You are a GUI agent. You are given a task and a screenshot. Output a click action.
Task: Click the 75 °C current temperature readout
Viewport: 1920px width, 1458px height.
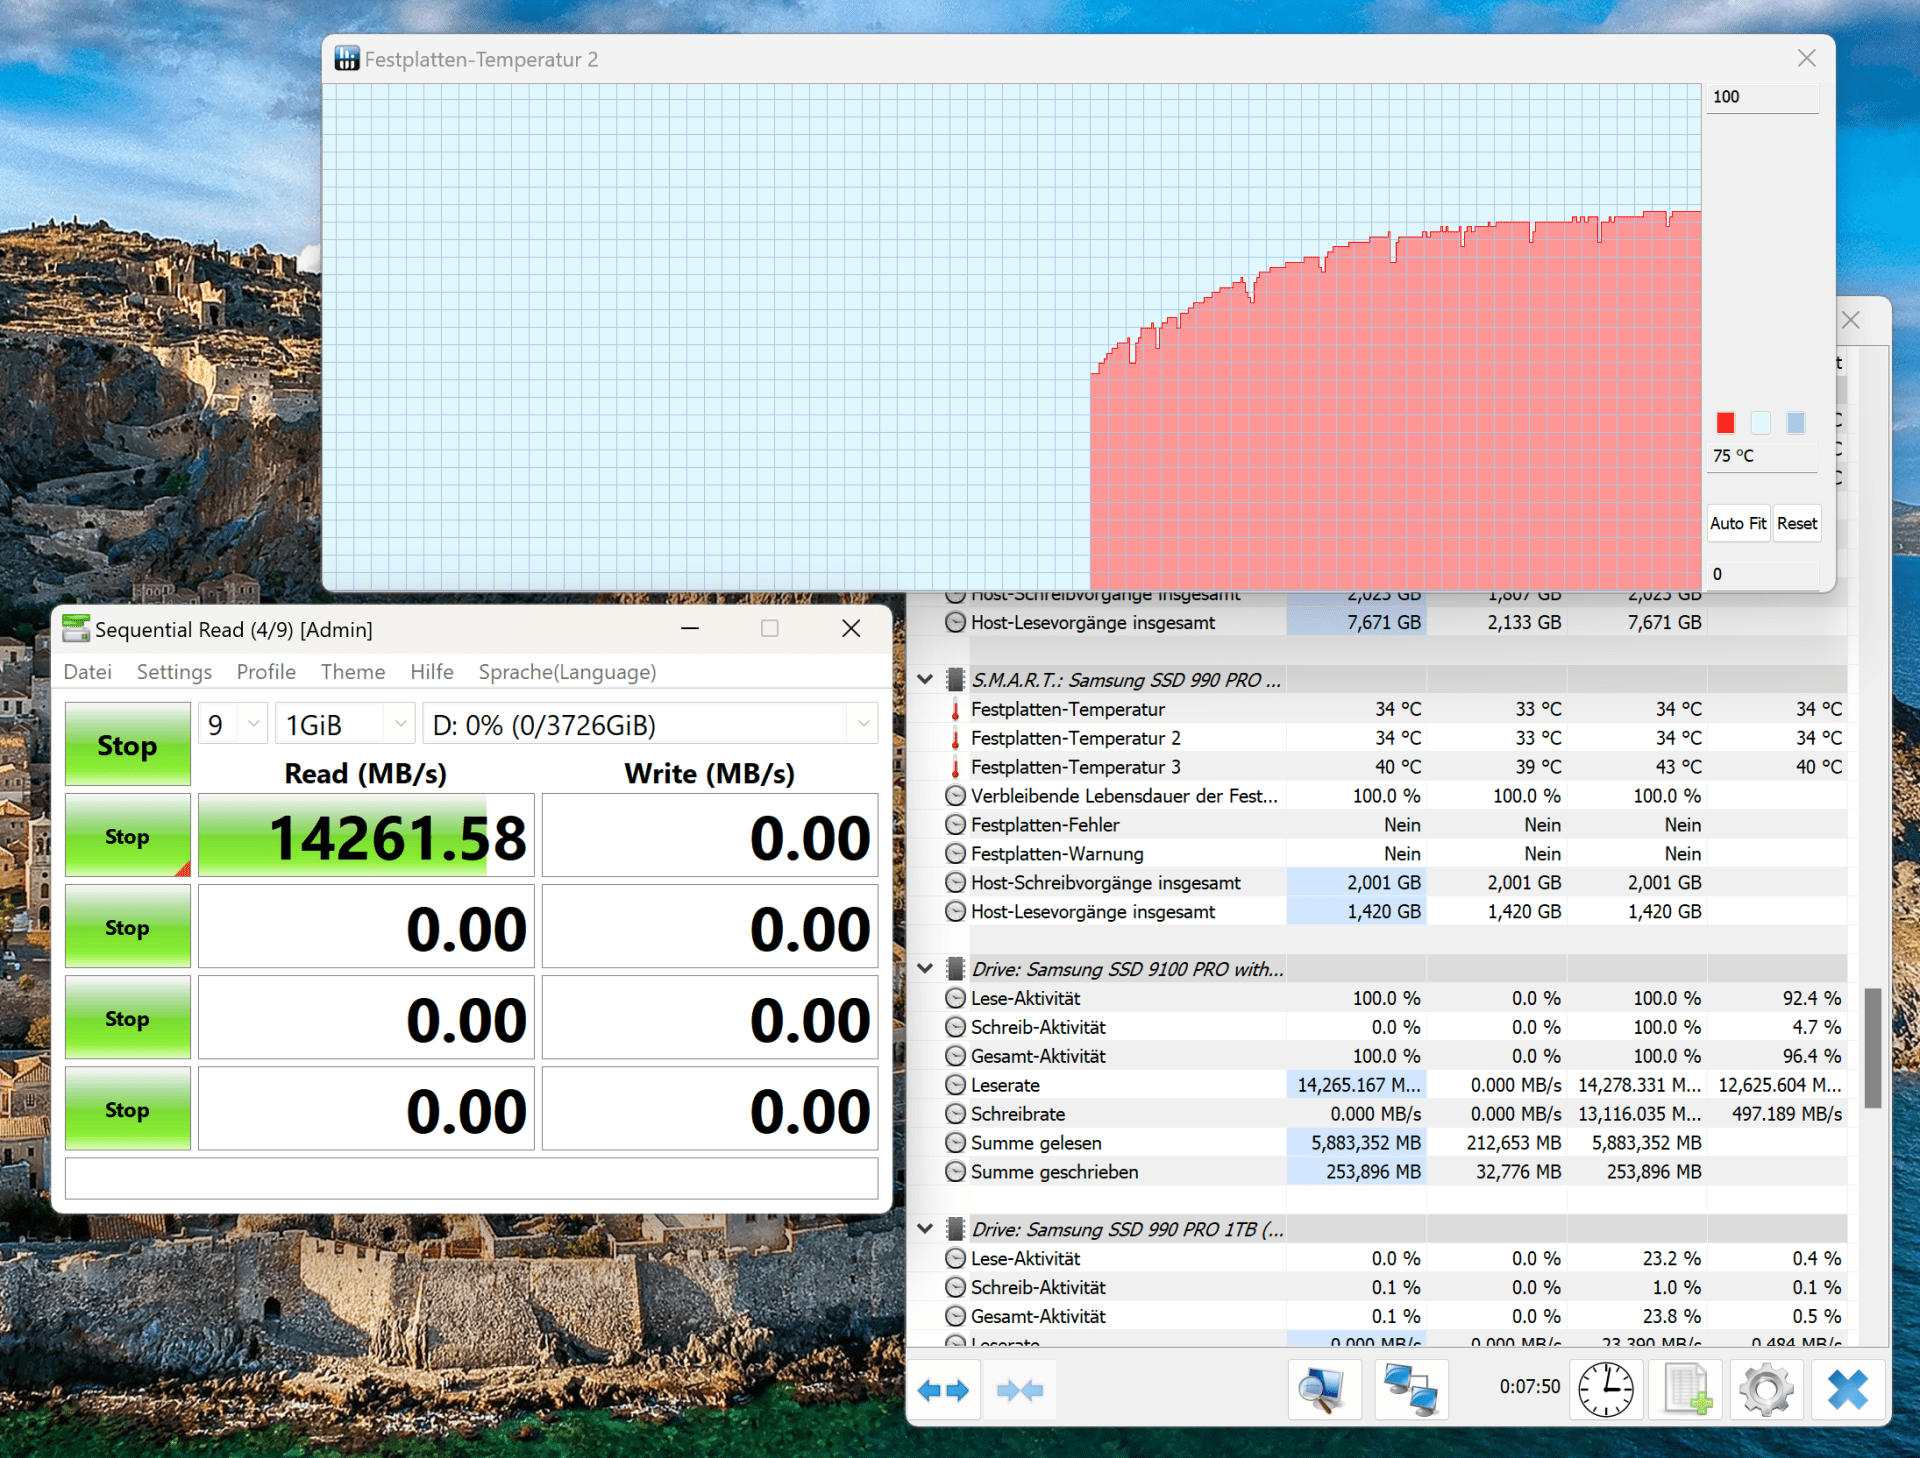click(1763, 456)
